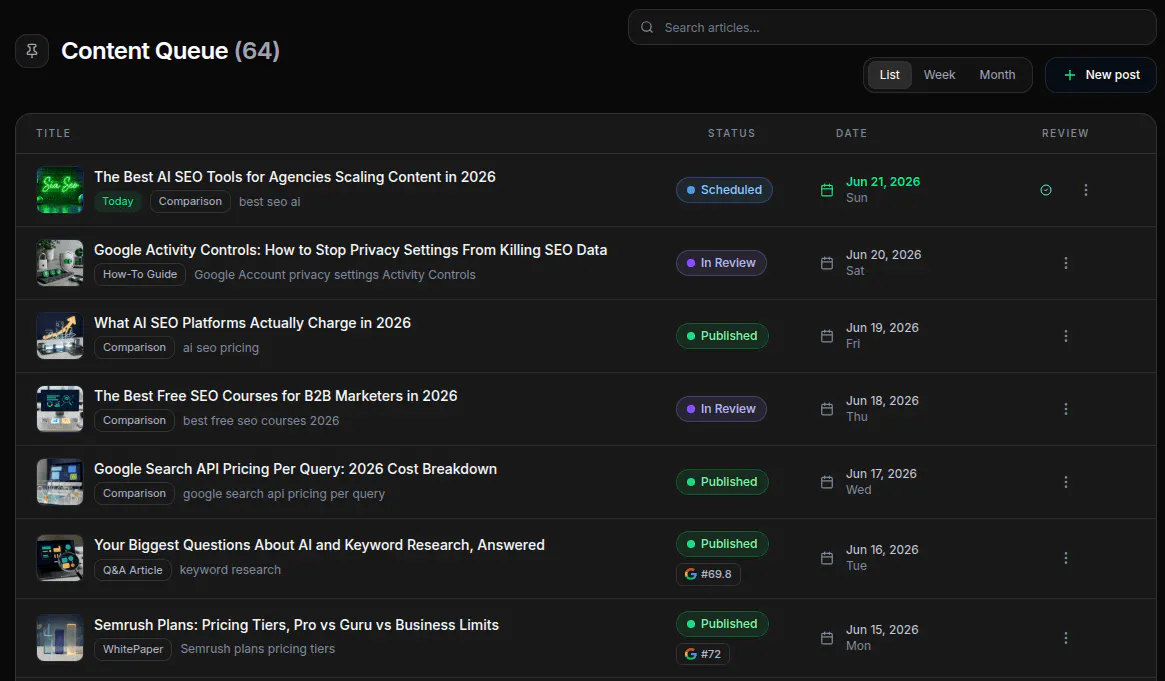1165x681 pixels.
Task: Click date Jun 17, 2026
Action: 881,474
